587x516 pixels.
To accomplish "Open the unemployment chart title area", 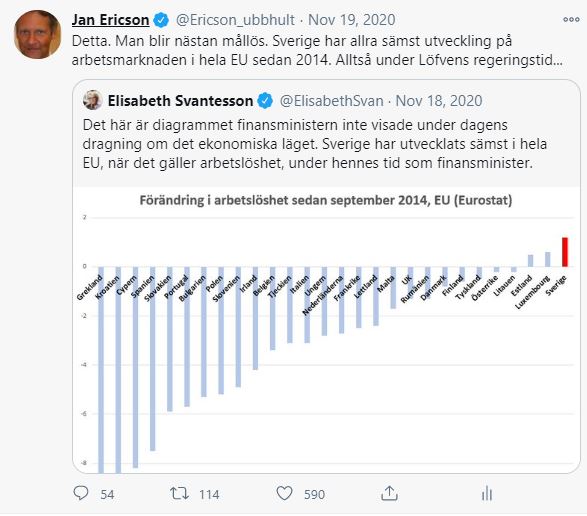I will coord(326,200).
